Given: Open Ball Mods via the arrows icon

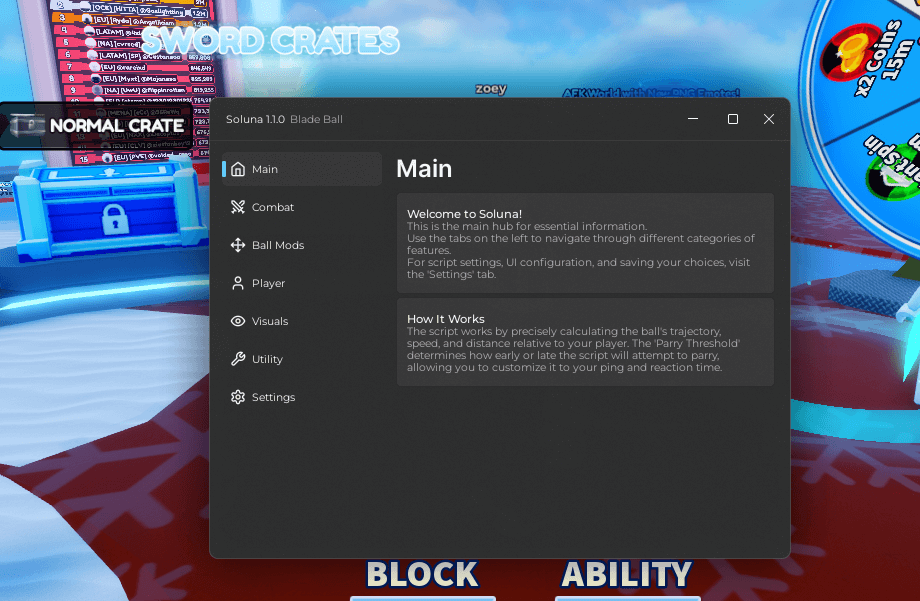Looking at the screenshot, I should tap(238, 245).
